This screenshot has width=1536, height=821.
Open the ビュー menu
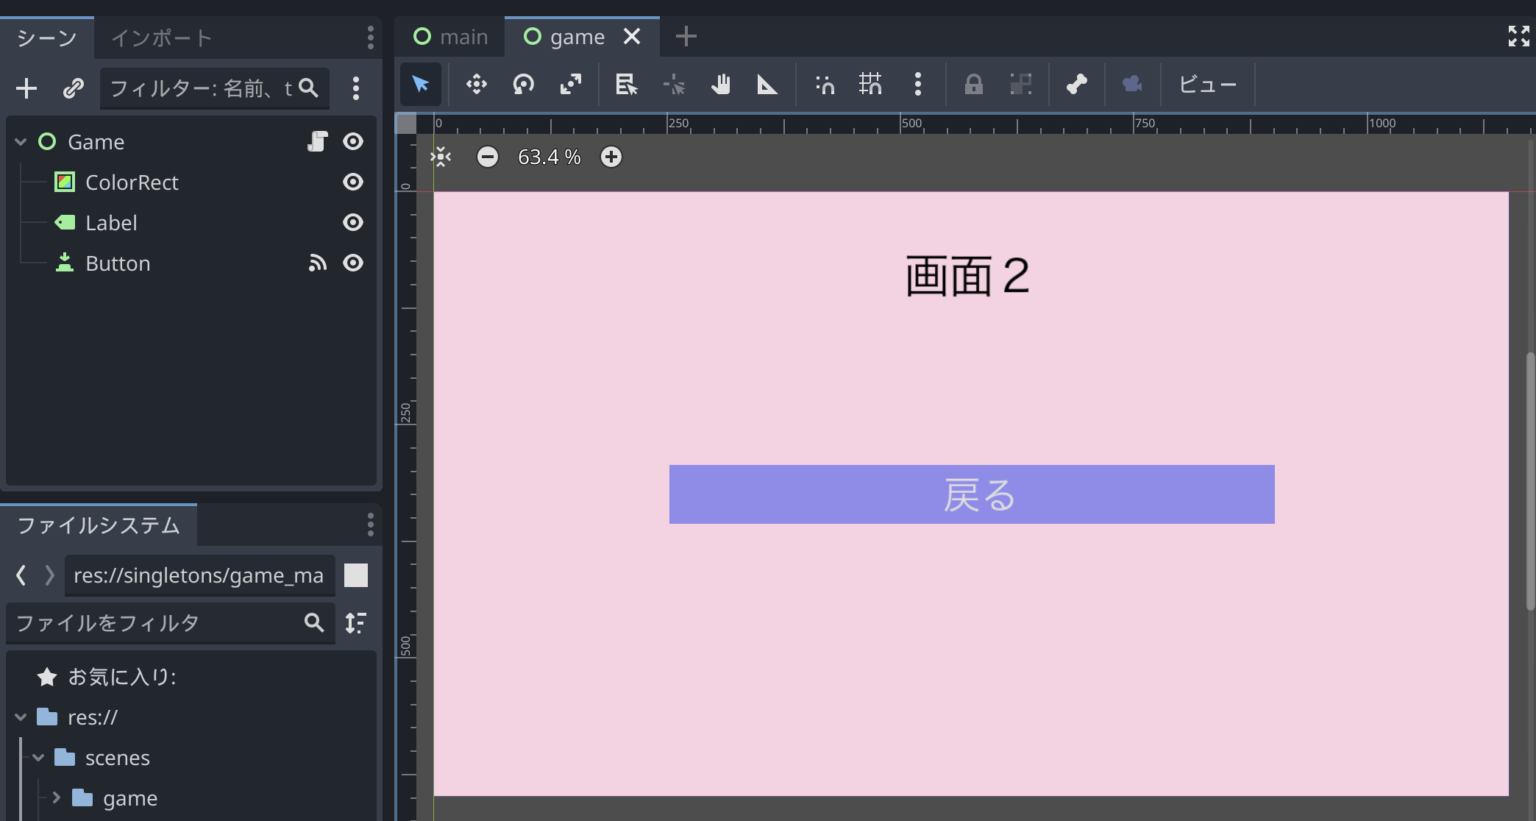[1206, 84]
